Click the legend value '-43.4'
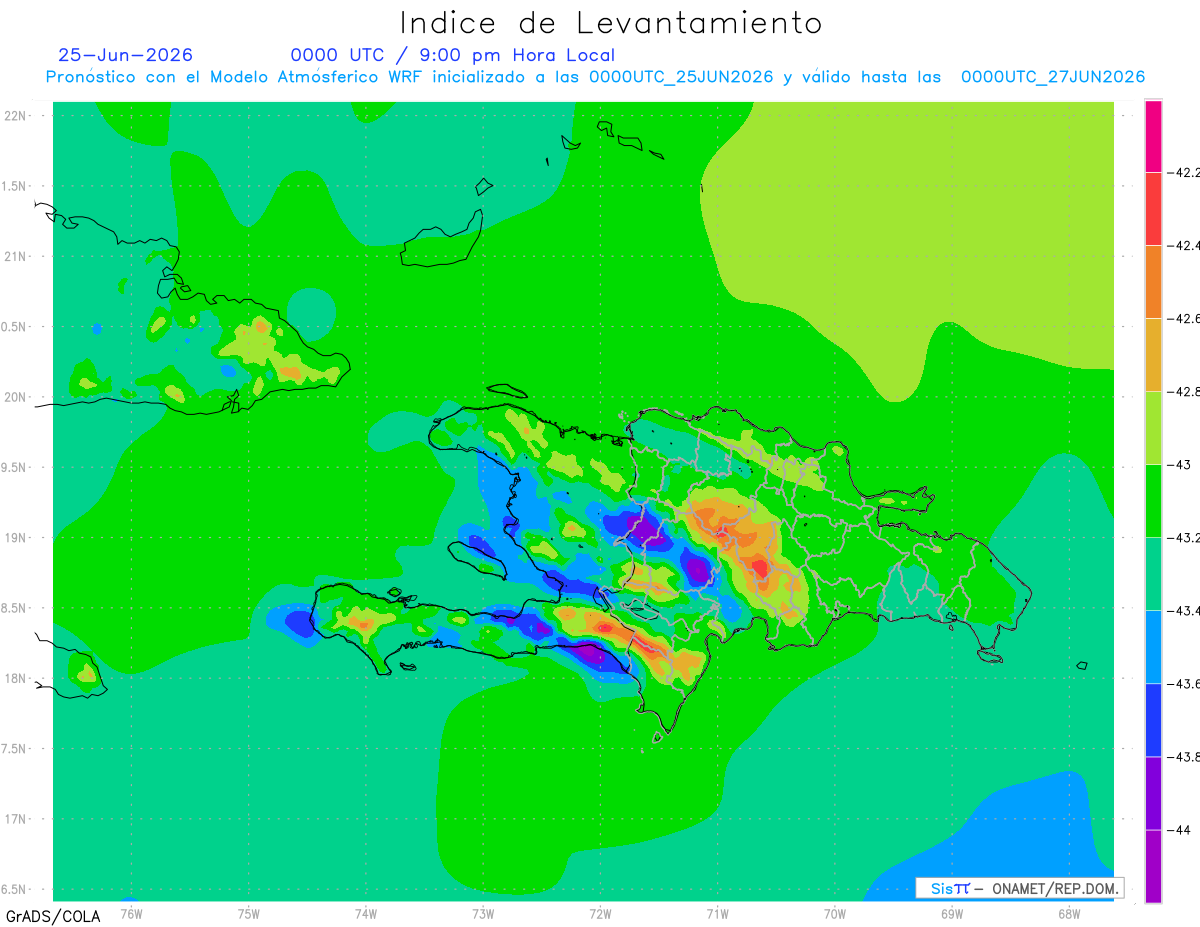1200x927 pixels. pos(1184,610)
